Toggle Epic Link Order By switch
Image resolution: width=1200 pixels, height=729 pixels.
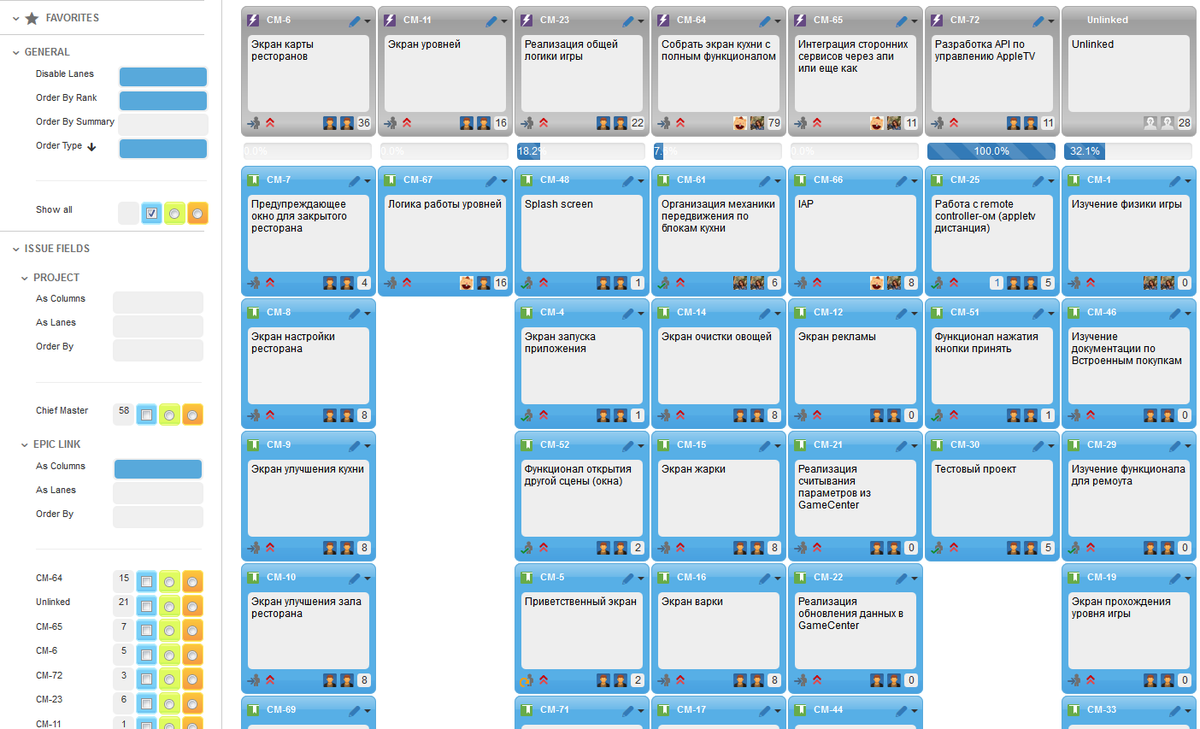coord(158,517)
